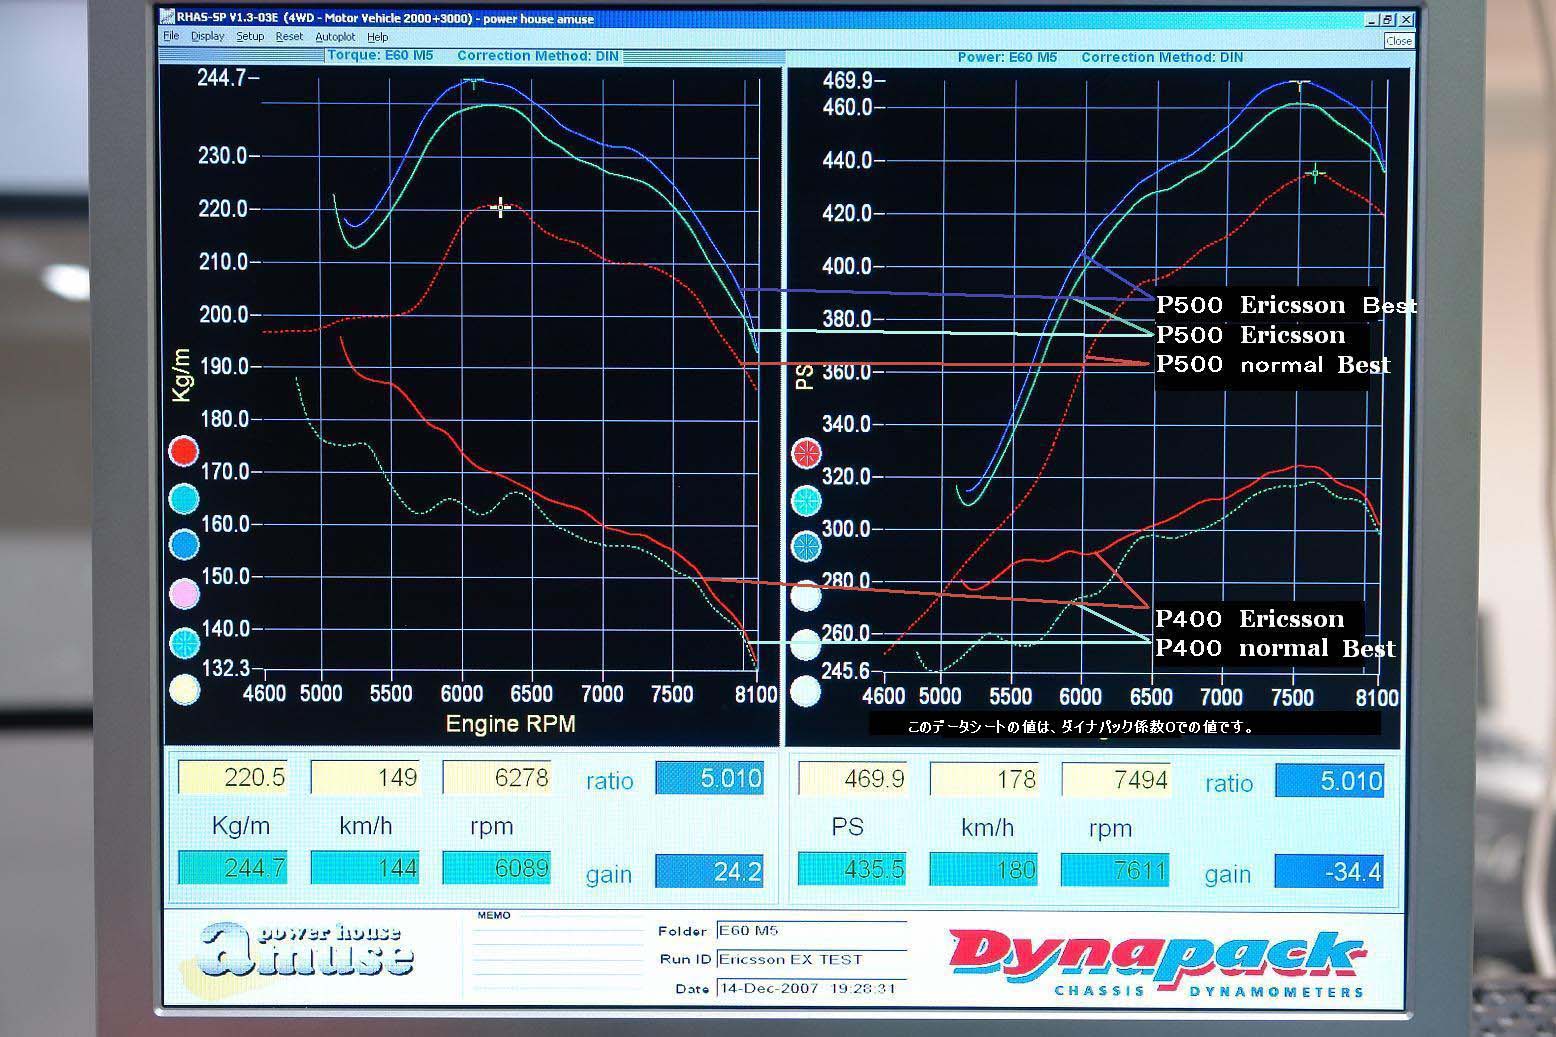Select the 244.7 Kg/m cyan value box
Screen dimensions: 1556x1037
(x=233, y=867)
